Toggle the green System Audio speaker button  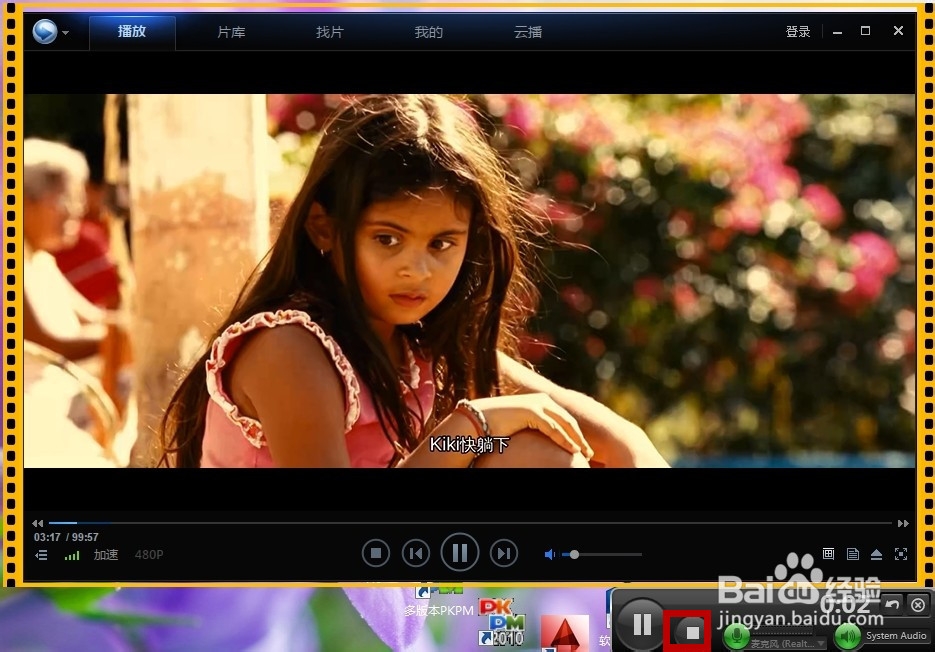[848, 636]
